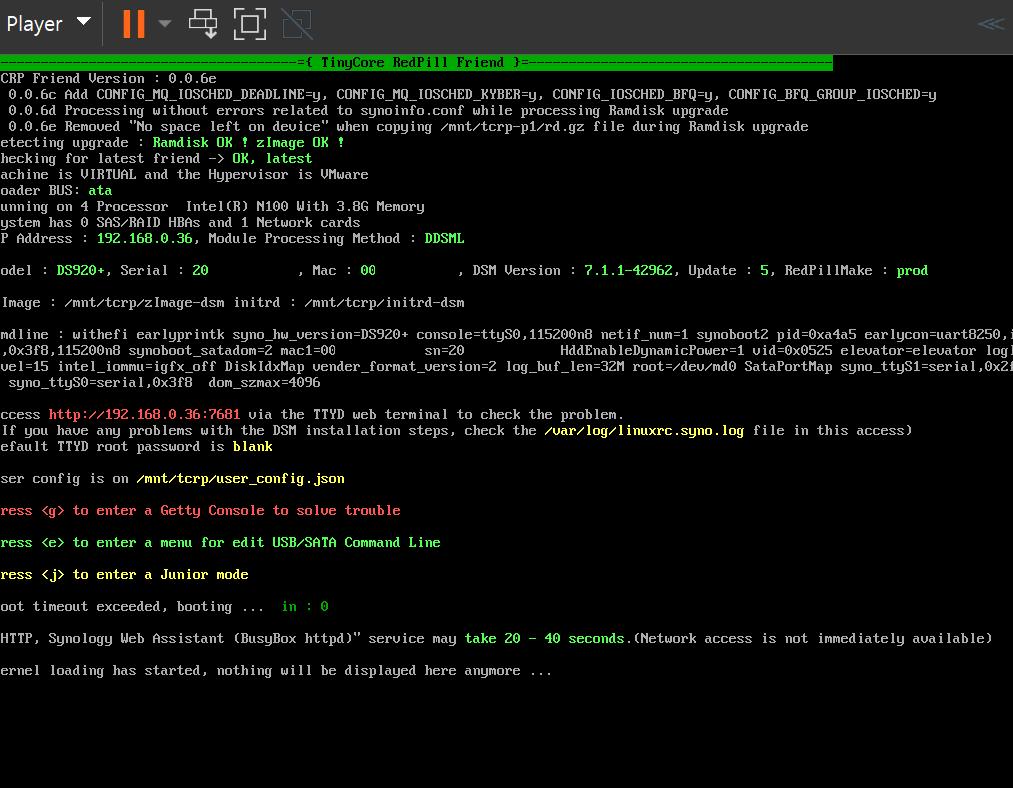The image size is (1013, 788).
Task: Click the edit USB/SATA Command Line prompt
Action: point(220,542)
